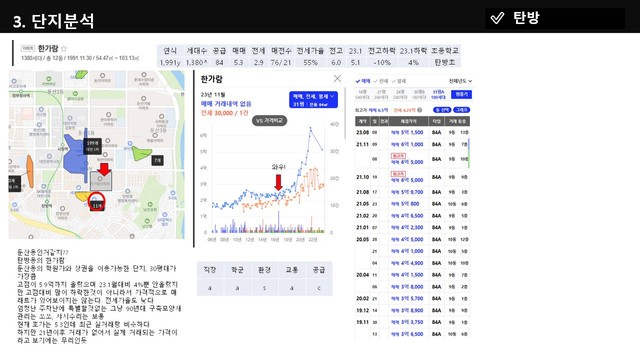Click the 연식 header cell in stats table

170,51
